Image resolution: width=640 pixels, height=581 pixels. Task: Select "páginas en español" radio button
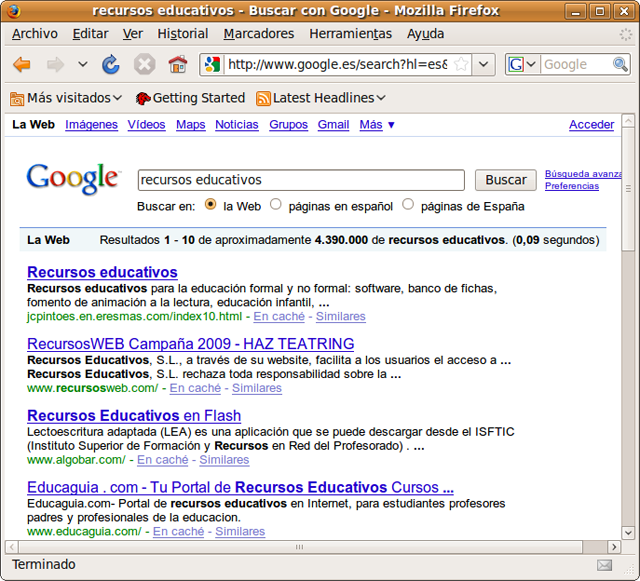click(276, 205)
